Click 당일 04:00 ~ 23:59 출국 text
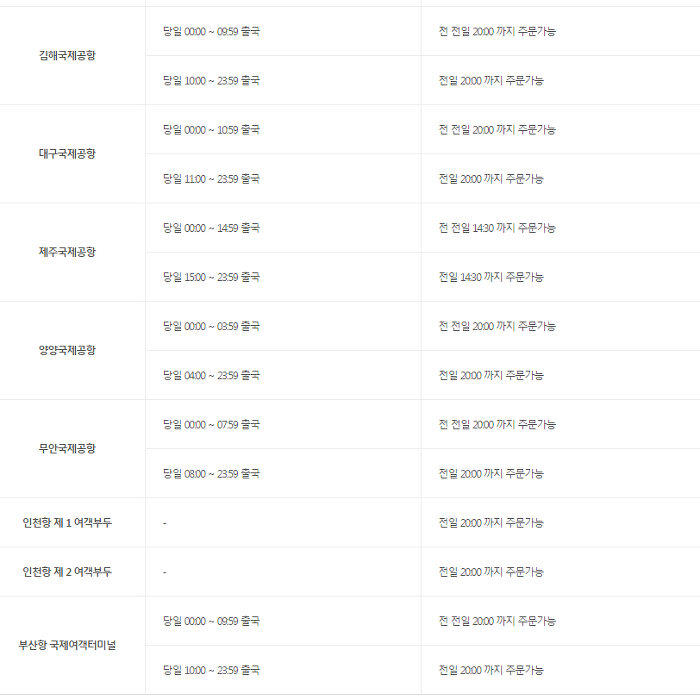This screenshot has width=700, height=700. point(211,375)
